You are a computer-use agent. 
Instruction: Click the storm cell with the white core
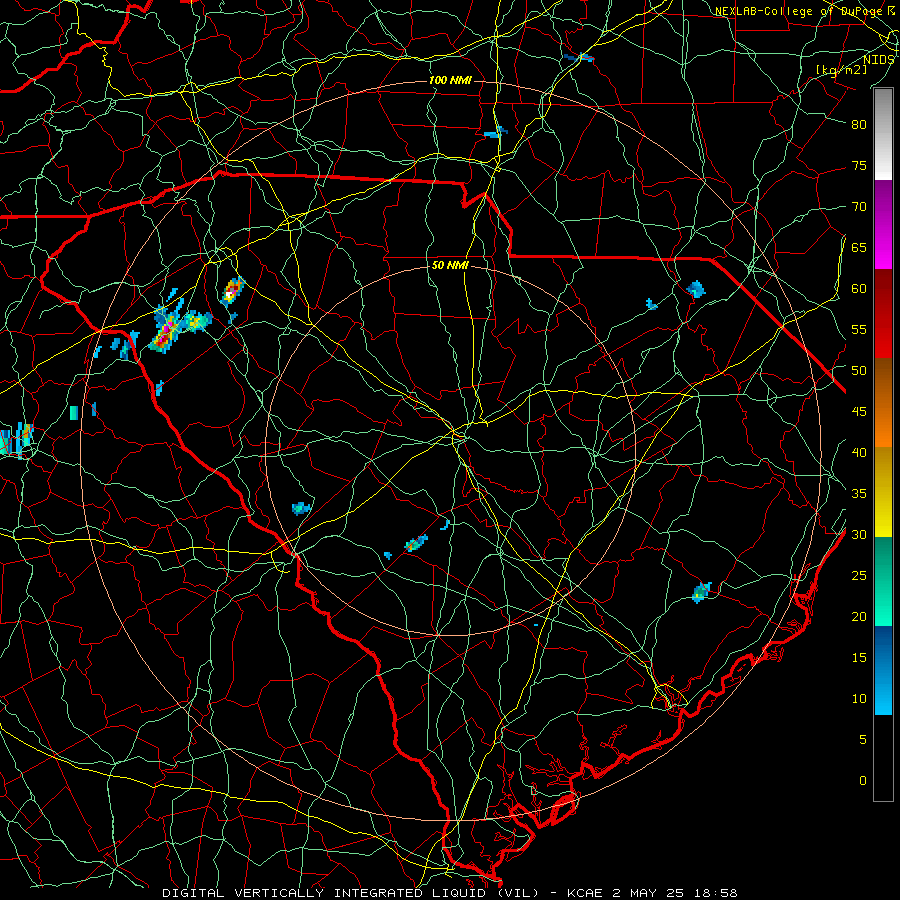[232, 292]
